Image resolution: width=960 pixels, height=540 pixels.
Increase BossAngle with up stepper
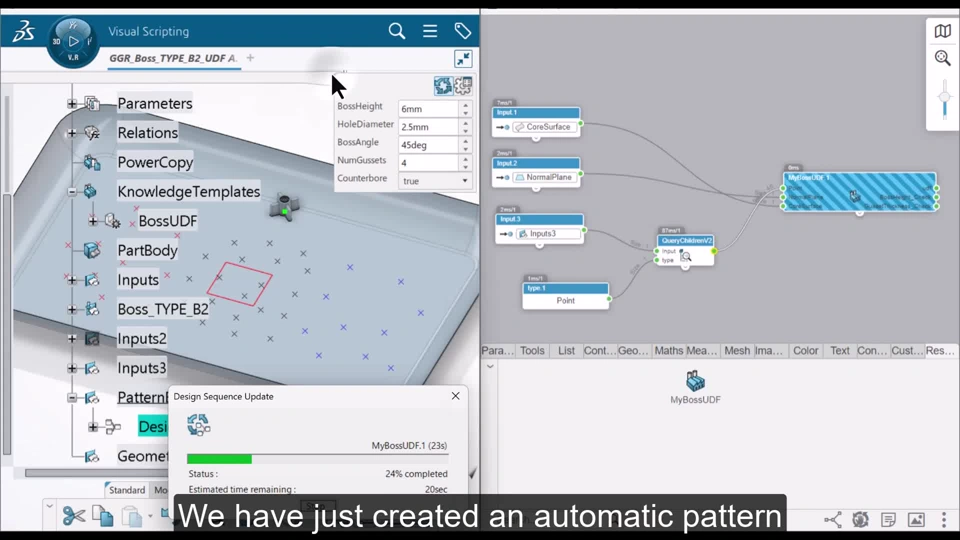[465, 141]
